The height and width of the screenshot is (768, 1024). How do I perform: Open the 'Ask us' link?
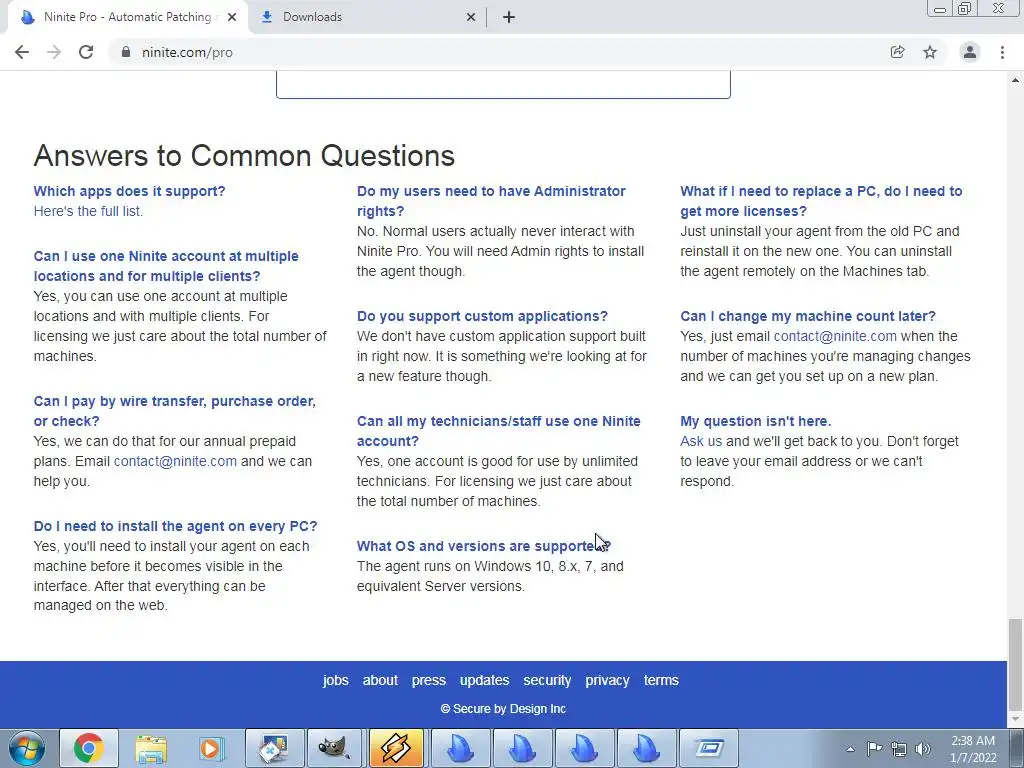pos(701,441)
